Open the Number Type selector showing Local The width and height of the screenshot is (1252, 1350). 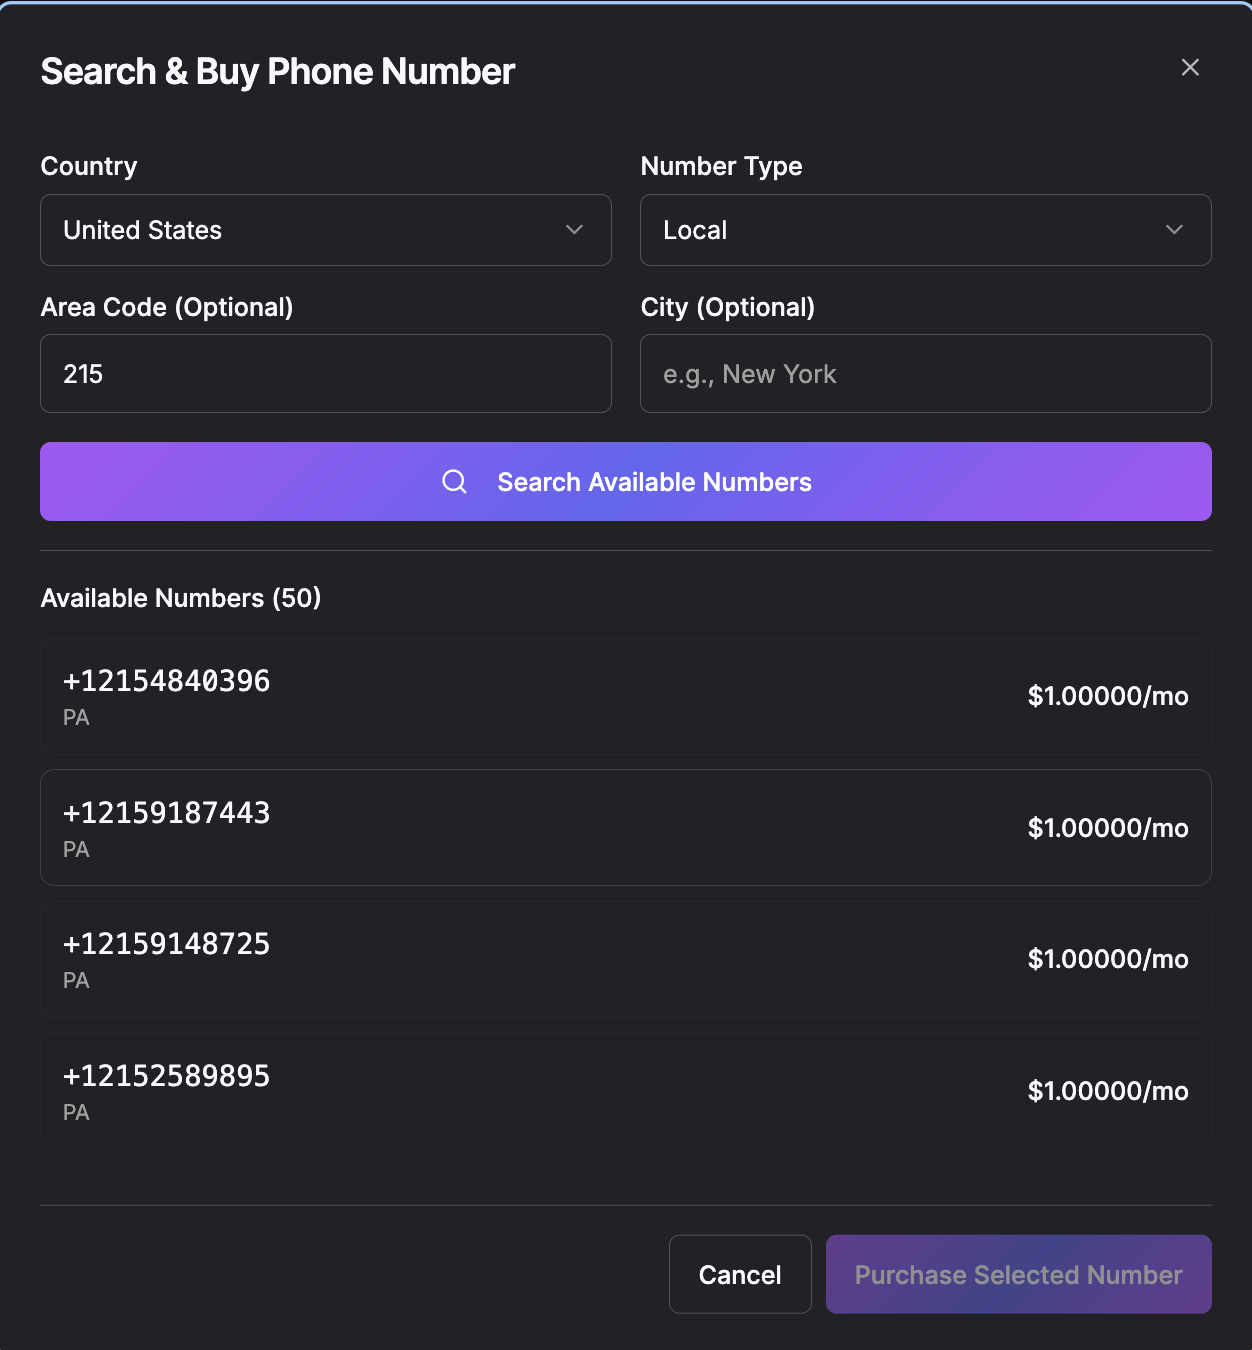click(x=925, y=230)
